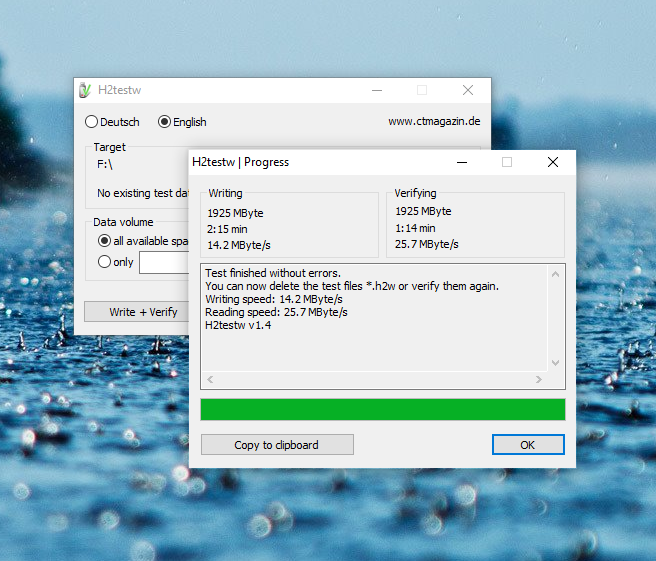Minimize the main H2testw window
The width and height of the screenshot is (656, 561).
[377, 90]
